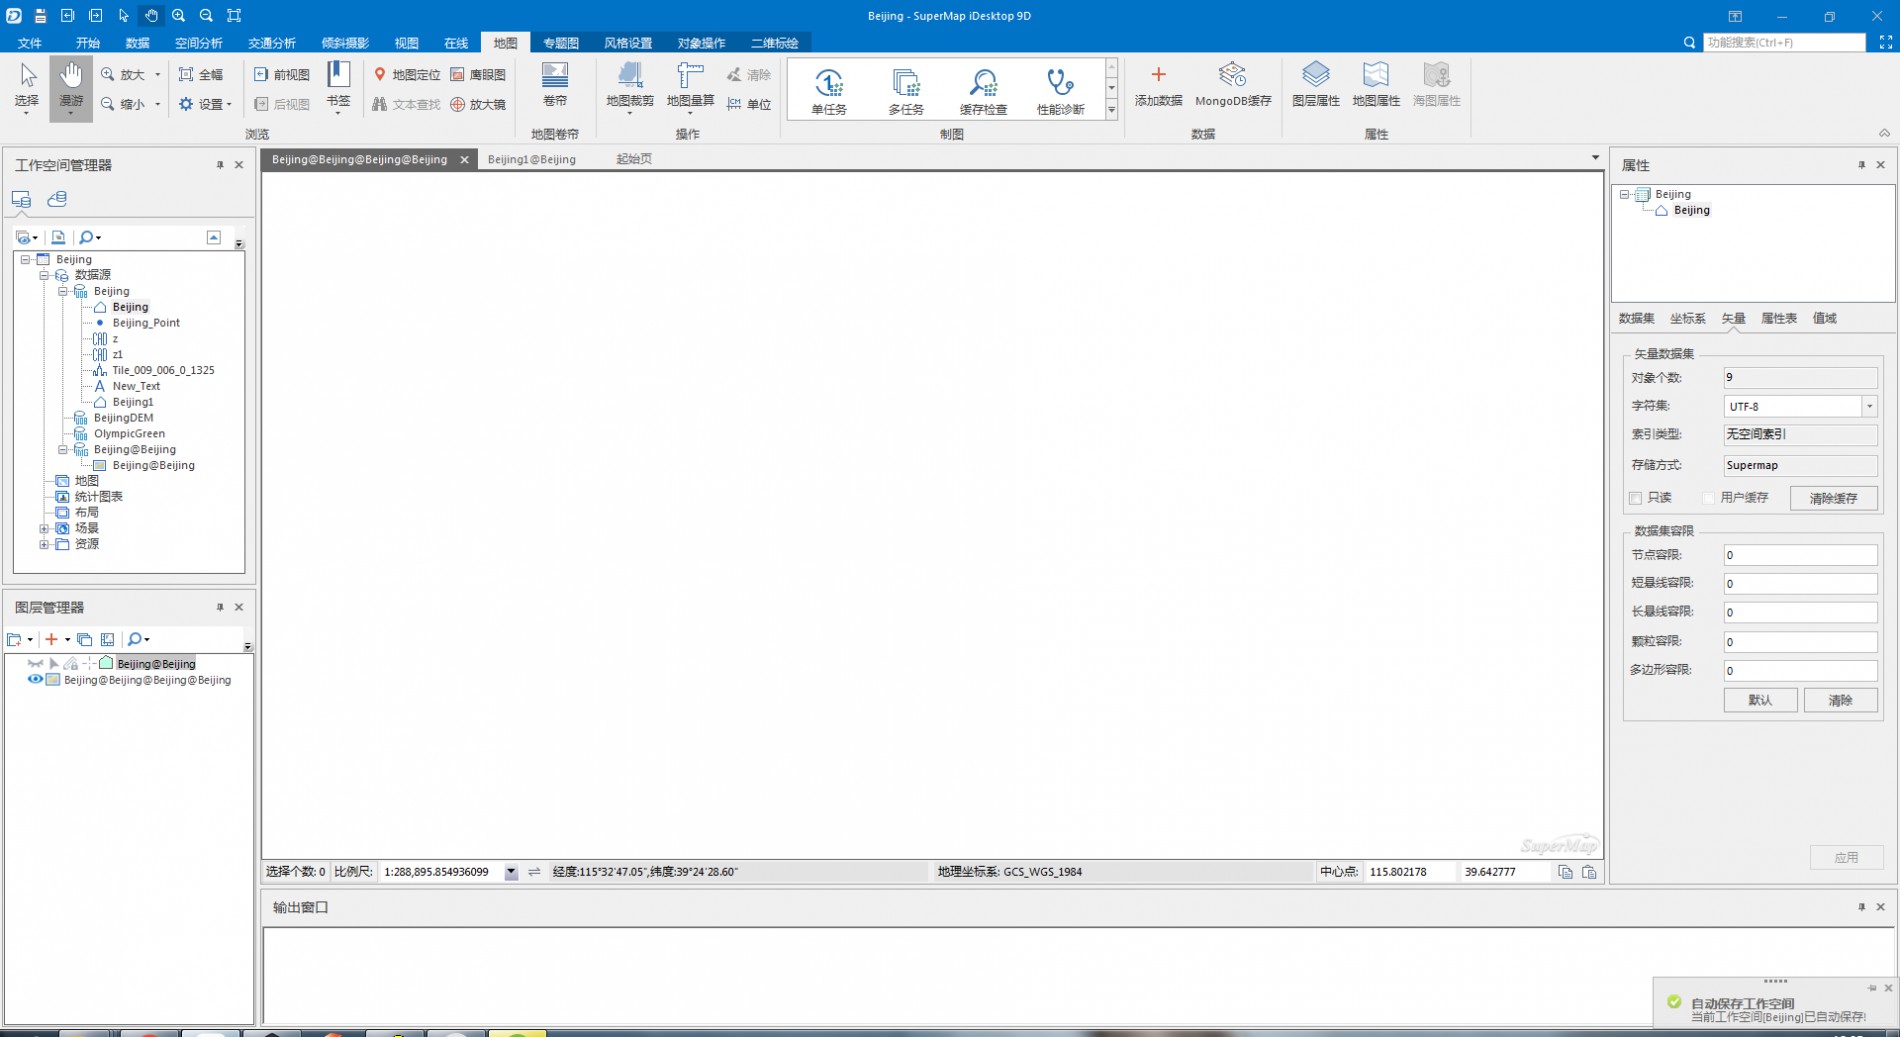Click copy center point icon in status bar
Screen dimensions: 1900x1037
pyautogui.click(x=1565, y=872)
